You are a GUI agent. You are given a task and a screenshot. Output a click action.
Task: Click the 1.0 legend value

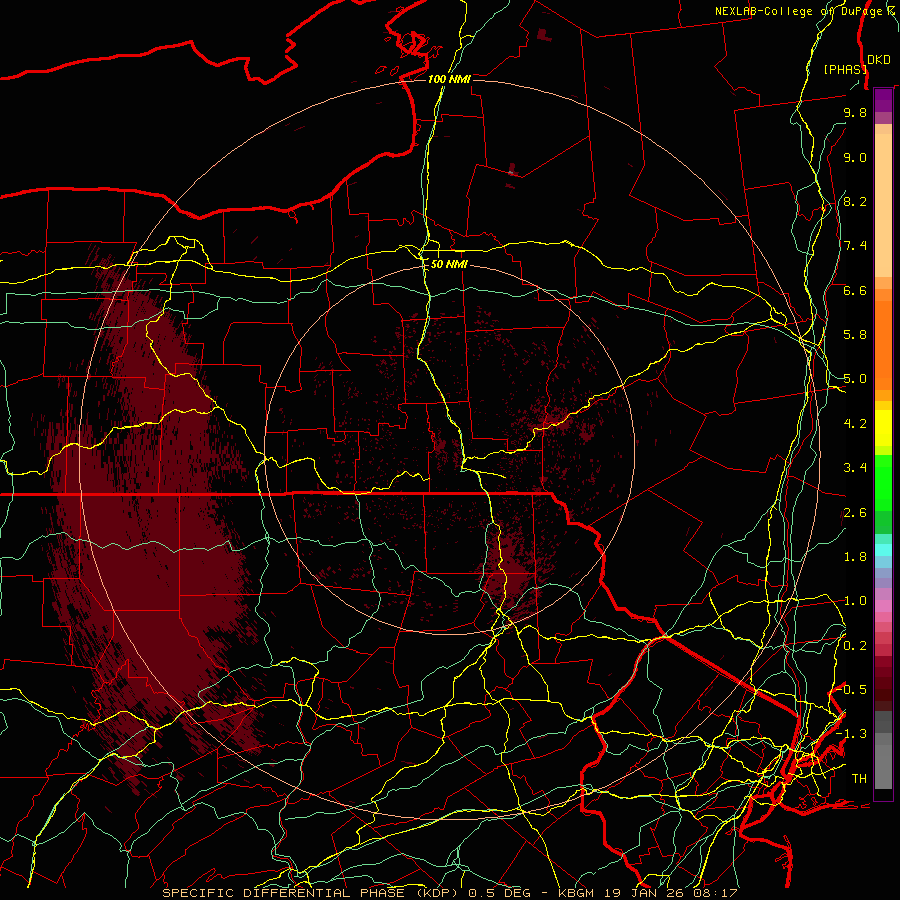(x=855, y=601)
